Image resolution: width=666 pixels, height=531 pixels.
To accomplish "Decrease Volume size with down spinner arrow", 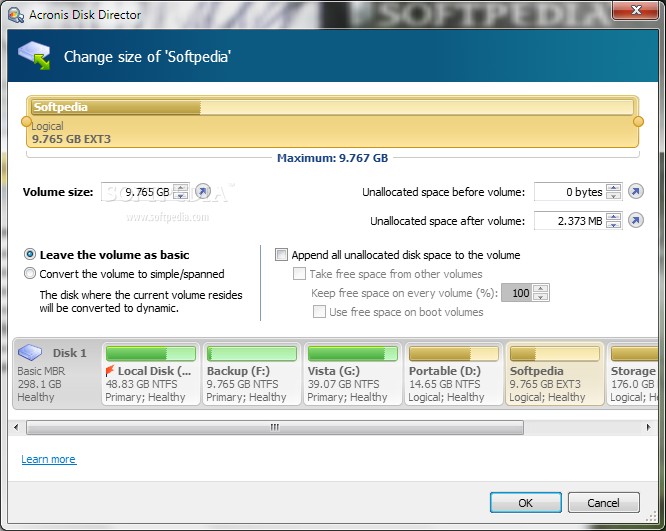I will (x=181, y=195).
